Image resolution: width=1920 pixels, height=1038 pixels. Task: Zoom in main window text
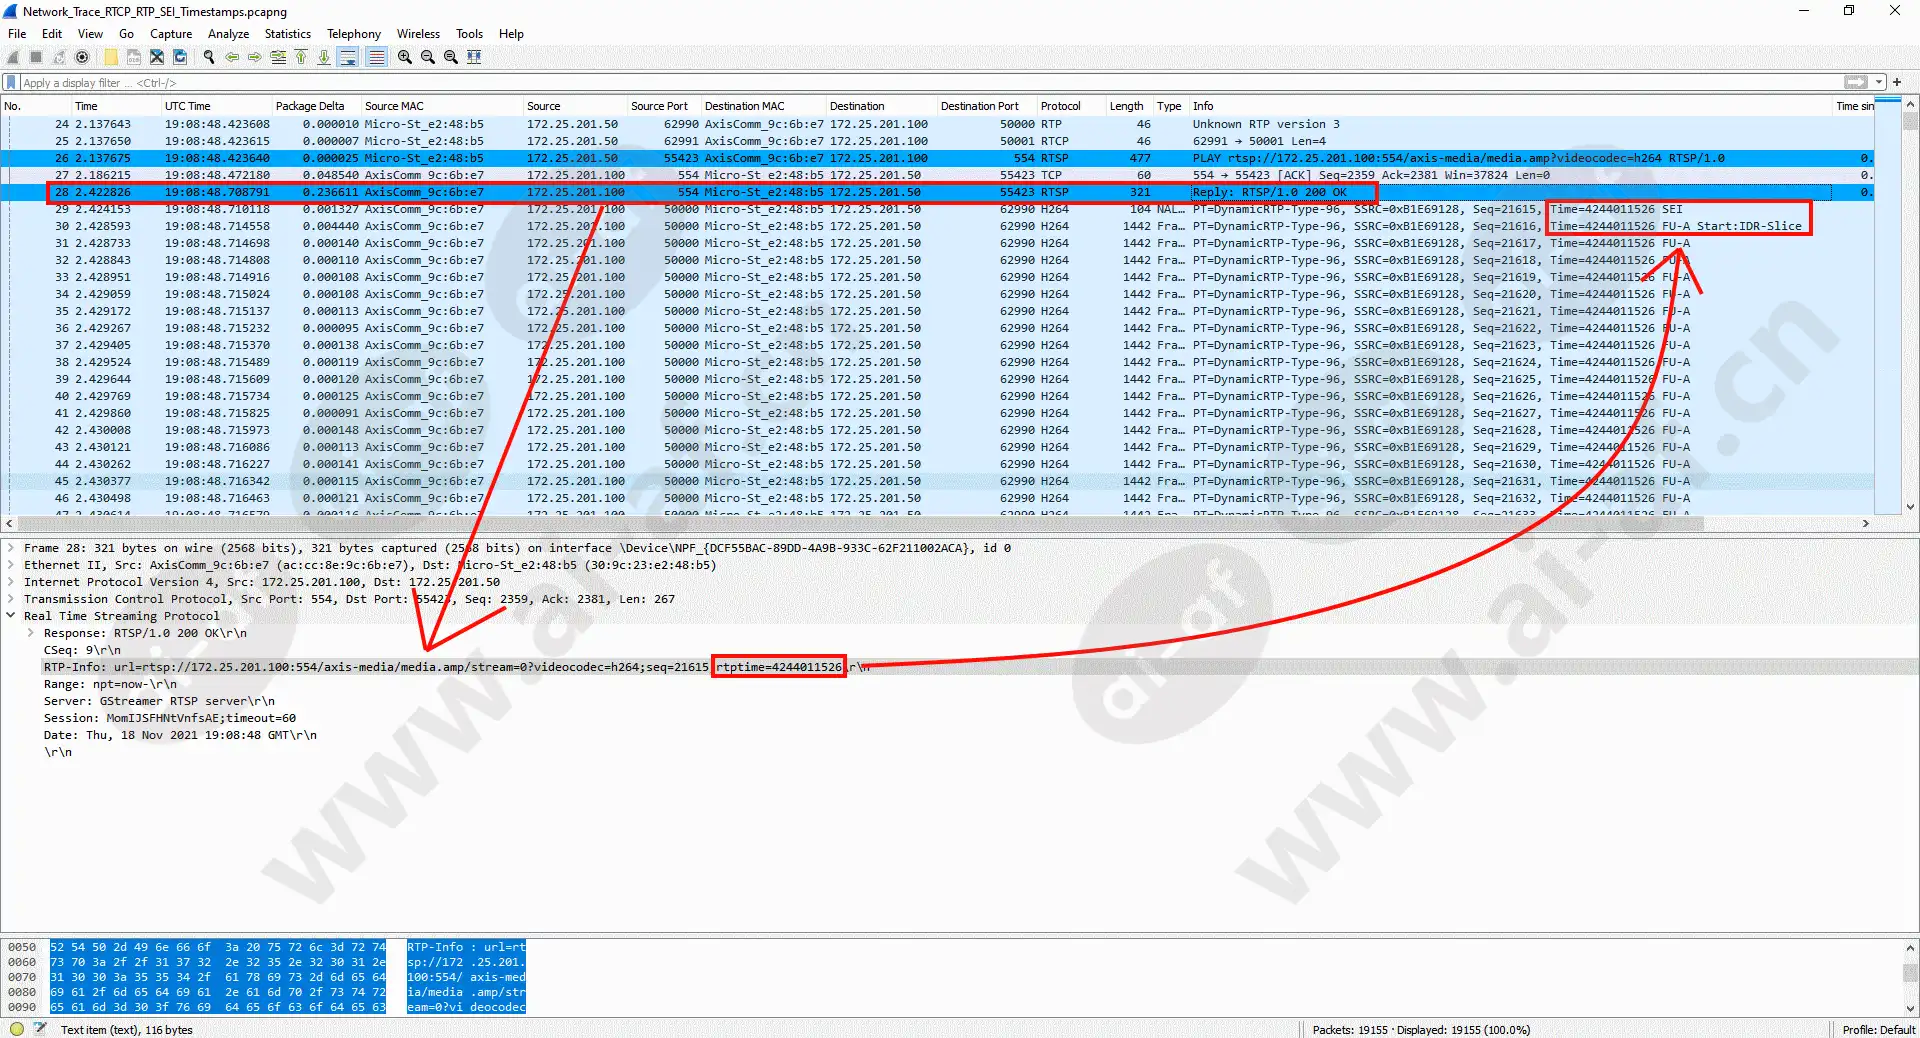click(x=405, y=57)
